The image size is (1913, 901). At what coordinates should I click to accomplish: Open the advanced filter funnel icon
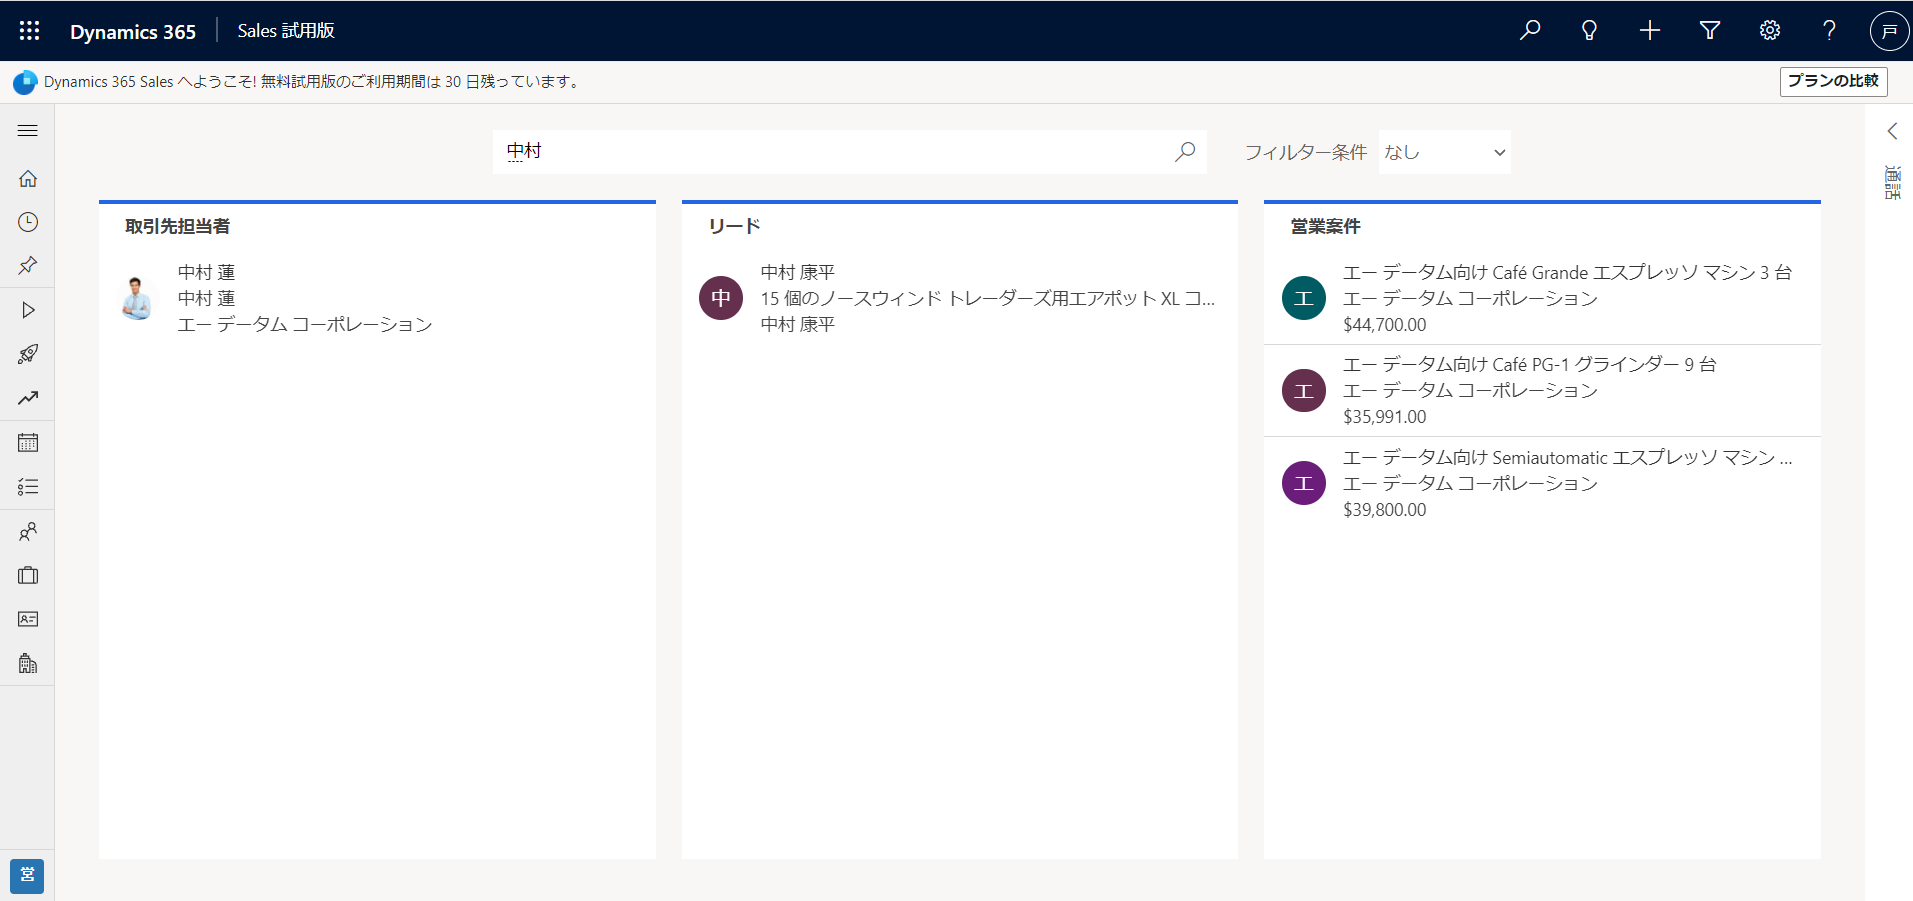[1710, 31]
